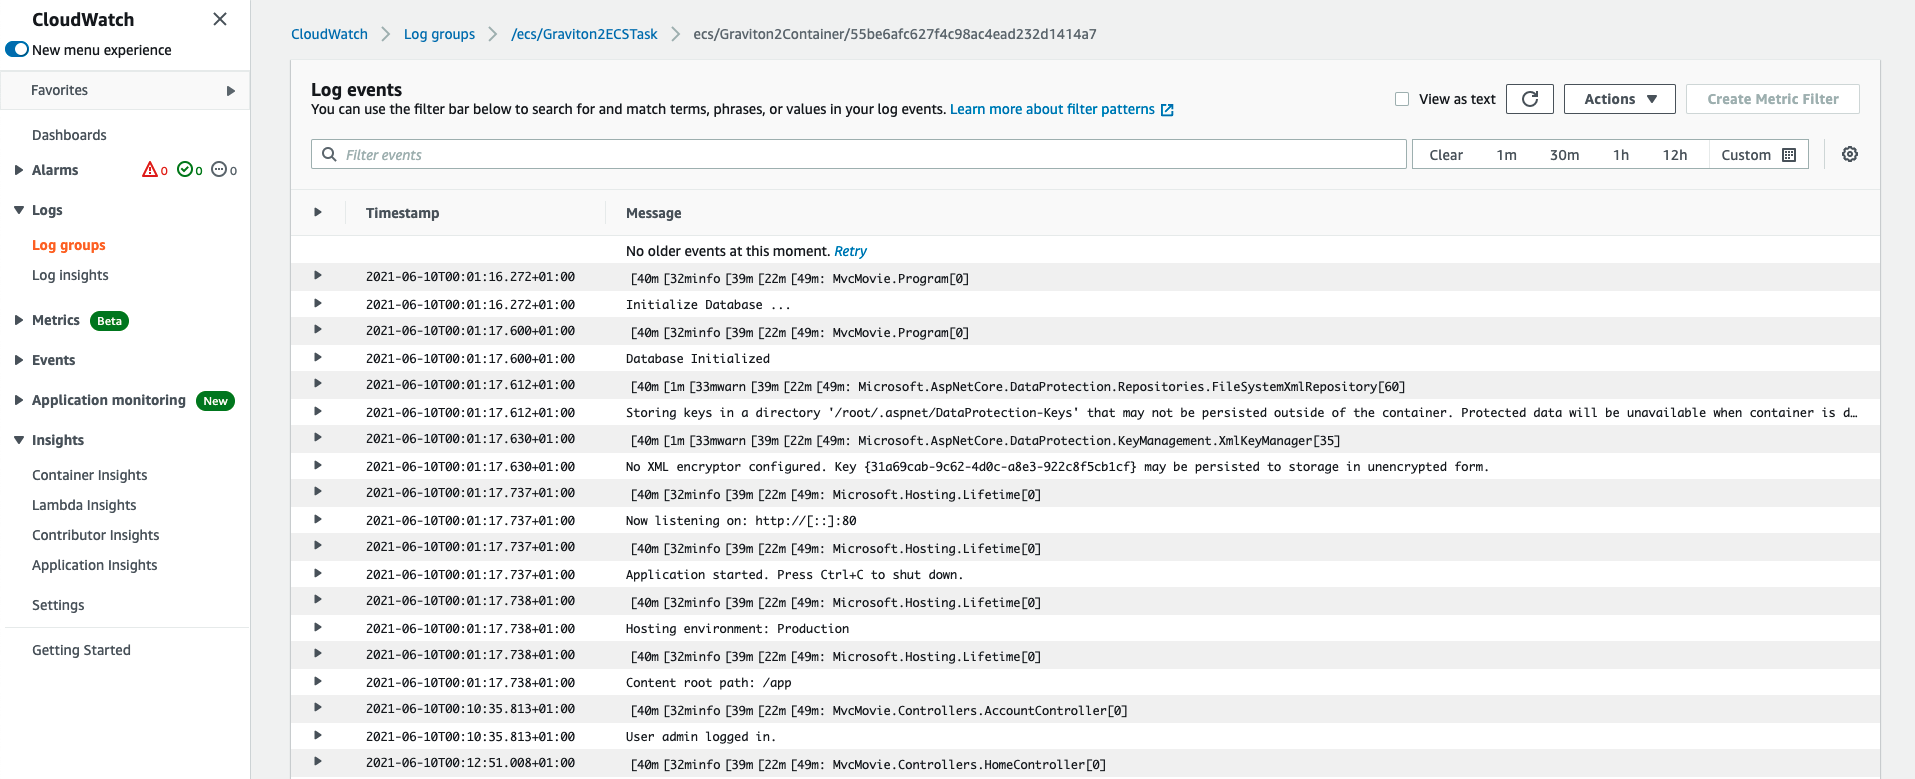Viewport: 1915px width, 779px height.
Task: Open Container Insights
Action: pos(90,475)
